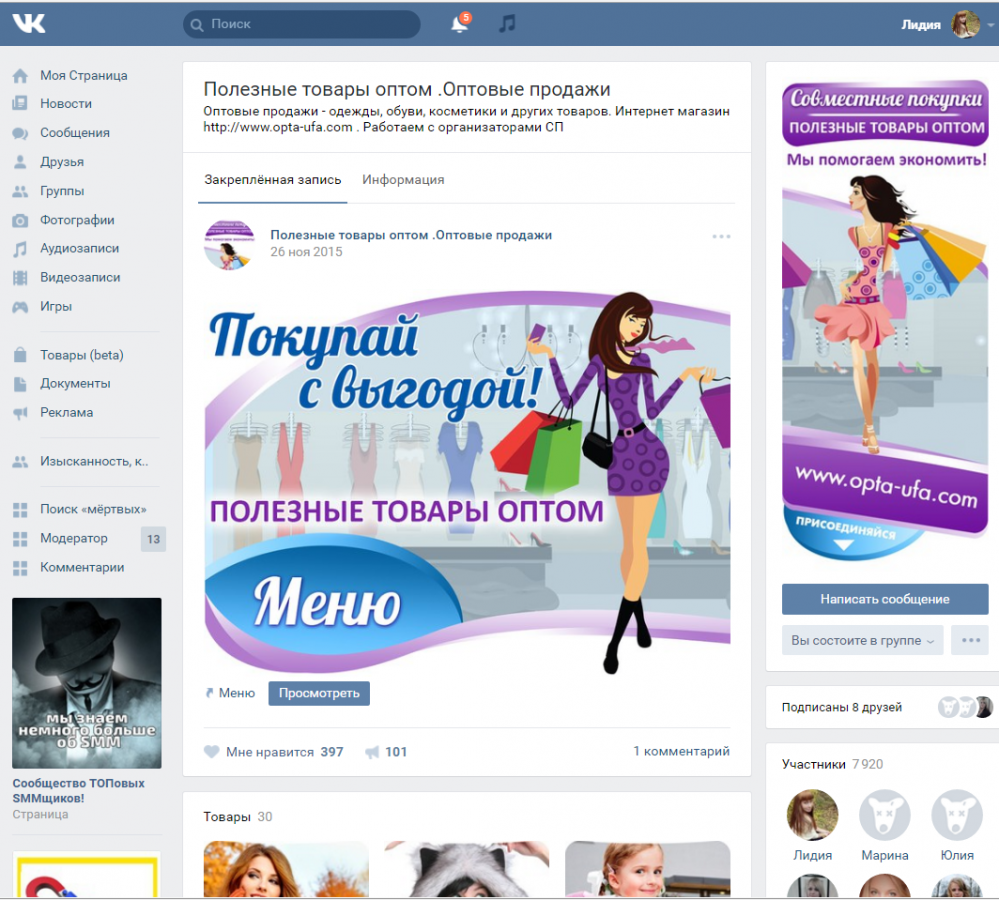Switch to the Закреплённая запись tab
999x900 pixels.
pyautogui.click(x=273, y=180)
